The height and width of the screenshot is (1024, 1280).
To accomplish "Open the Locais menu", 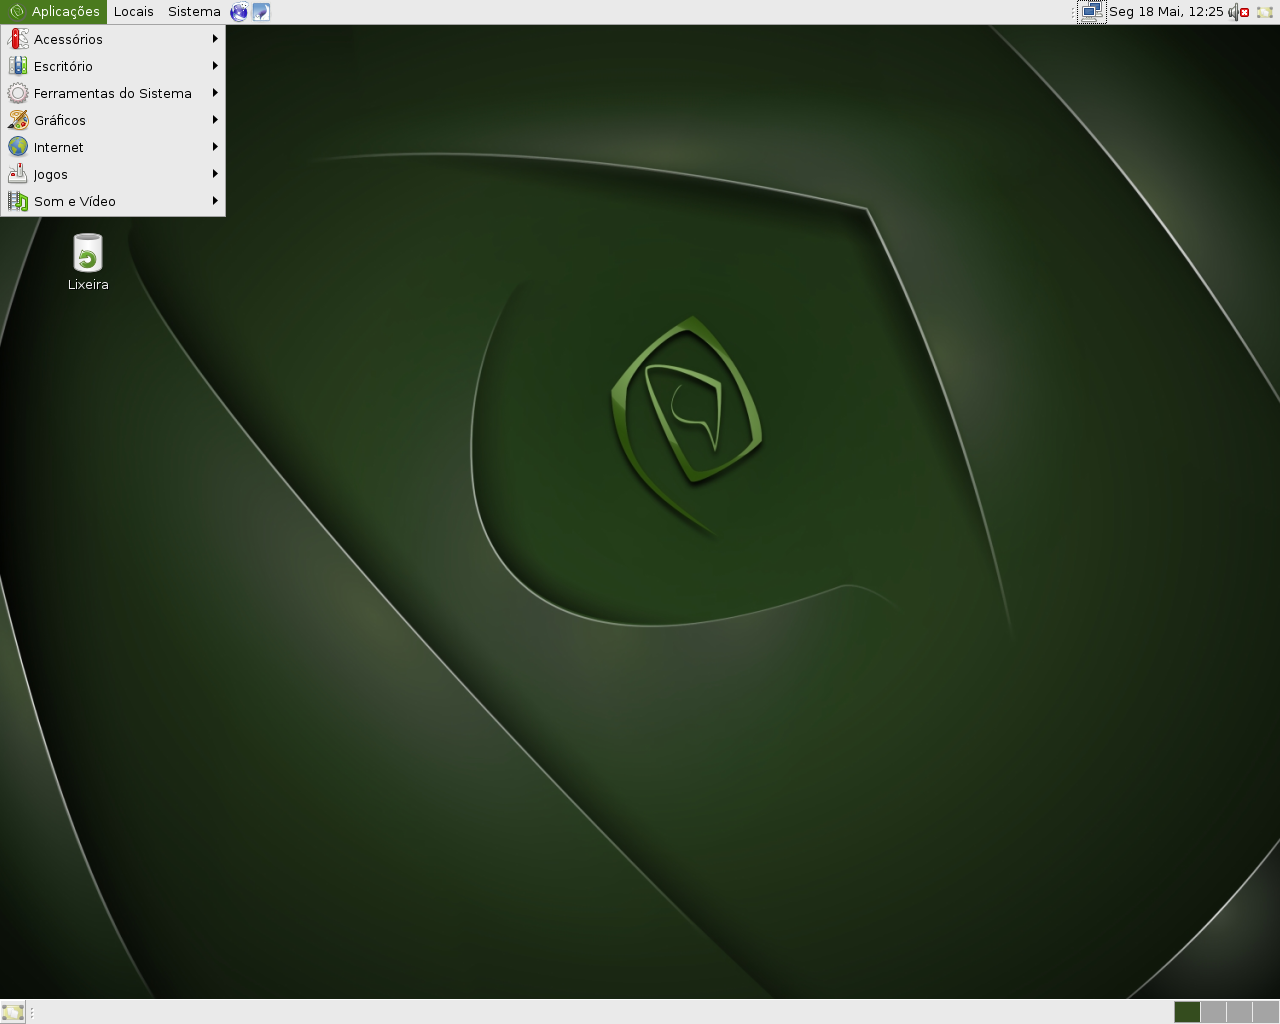I will (x=134, y=12).
